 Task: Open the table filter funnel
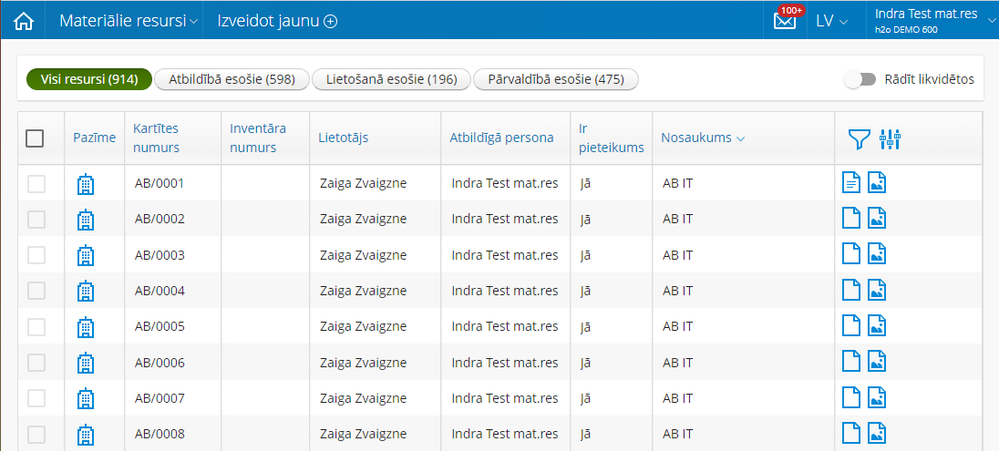(x=859, y=140)
